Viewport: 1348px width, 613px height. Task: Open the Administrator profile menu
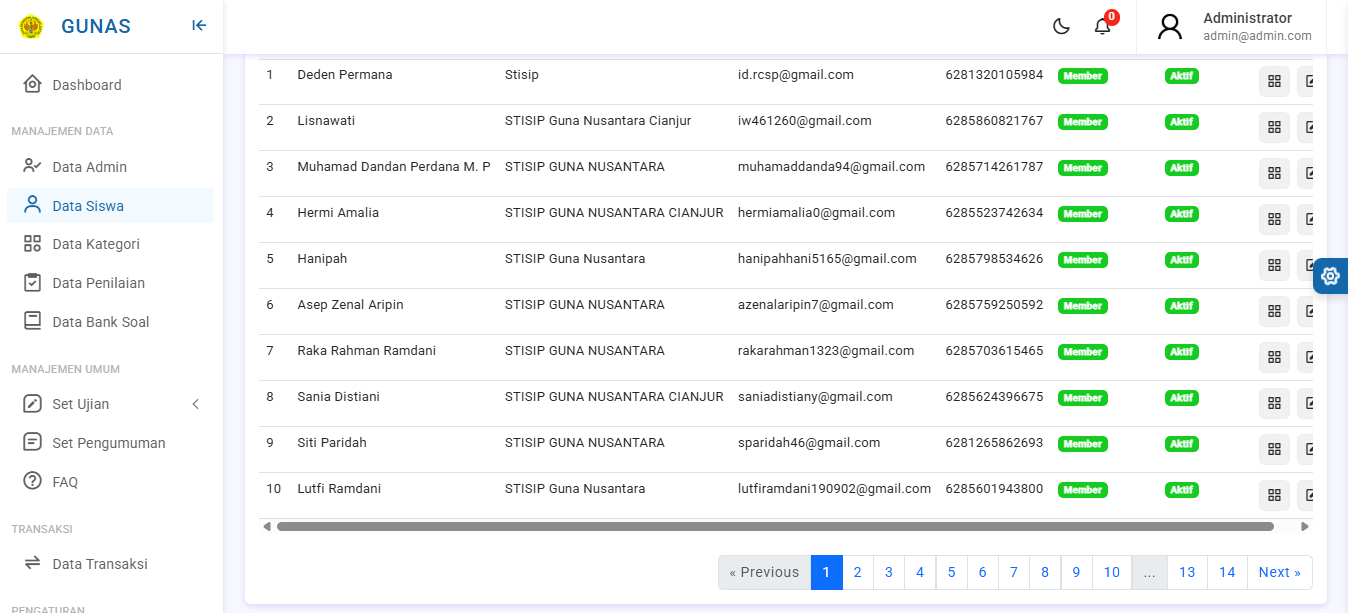[x=1236, y=27]
